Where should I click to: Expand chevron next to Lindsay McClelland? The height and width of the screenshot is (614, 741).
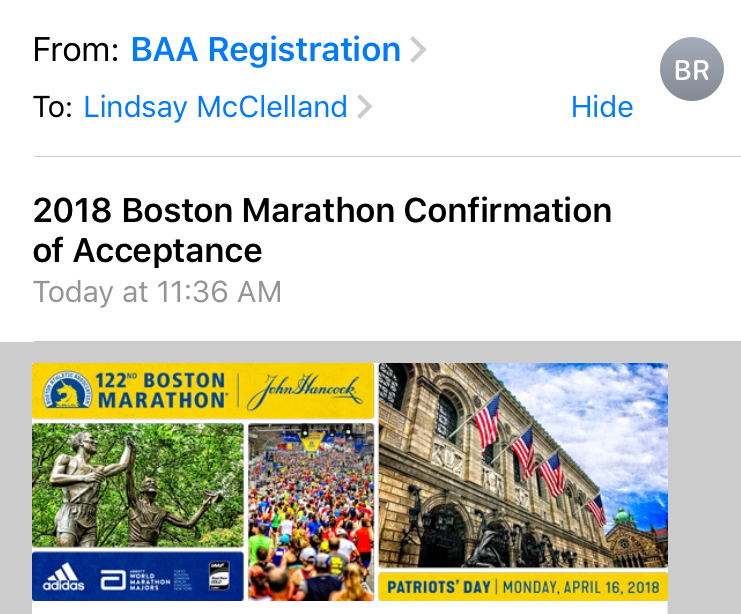(365, 107)
